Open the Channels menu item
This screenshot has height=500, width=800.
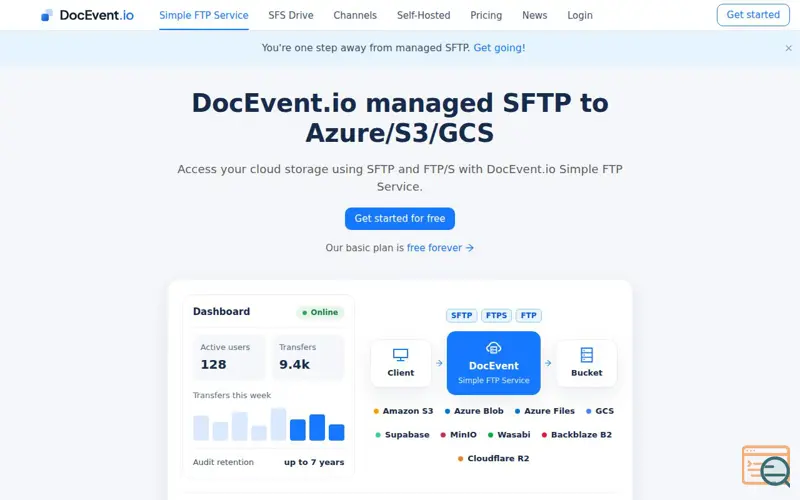pos(355,15)
